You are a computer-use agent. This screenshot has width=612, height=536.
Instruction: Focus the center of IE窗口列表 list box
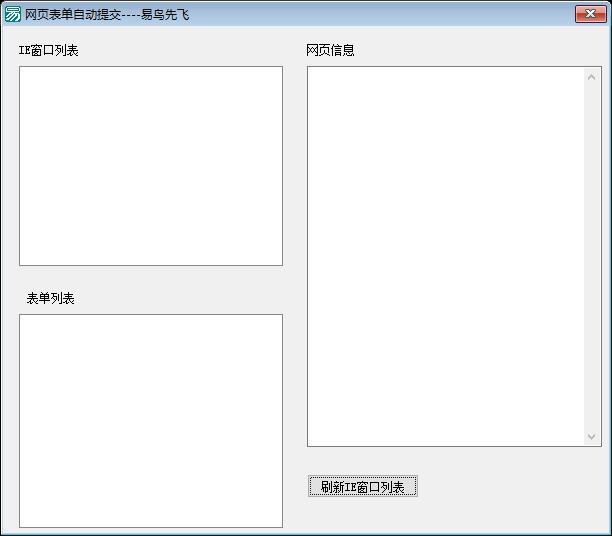[x=151, y=166]
